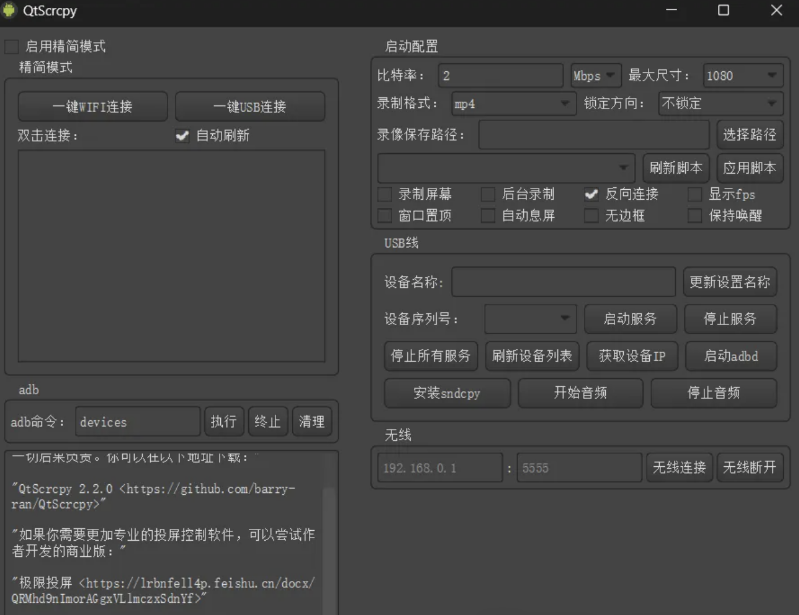Focus the 比特率 input field
This screenshot has height=615, width=799.
point(501,76)
